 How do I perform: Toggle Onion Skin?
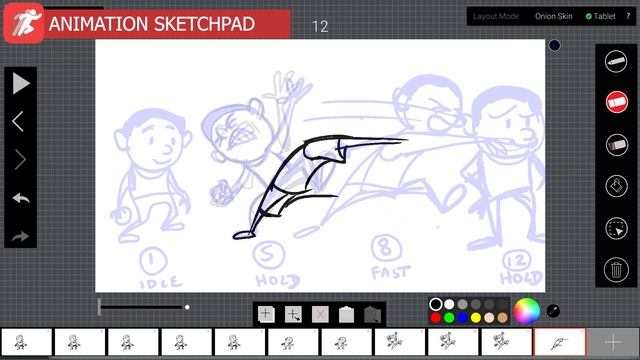tap(553, 16)
